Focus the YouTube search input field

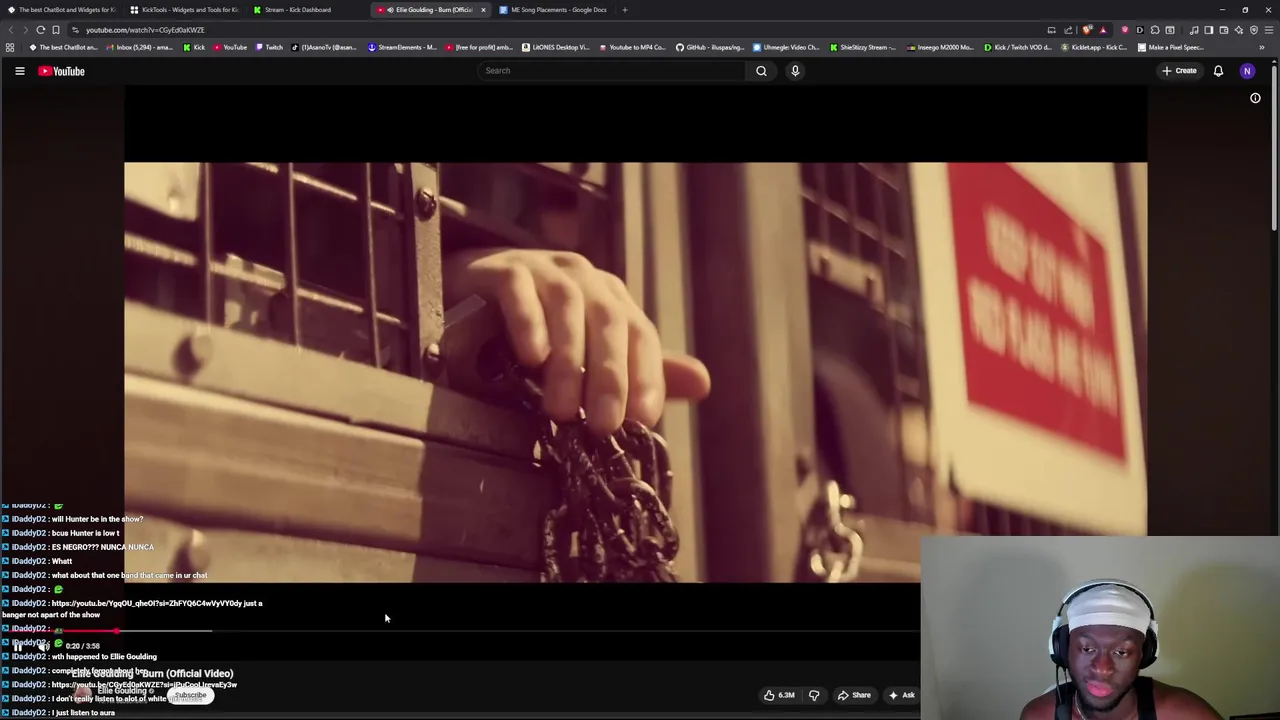(612, 71)
